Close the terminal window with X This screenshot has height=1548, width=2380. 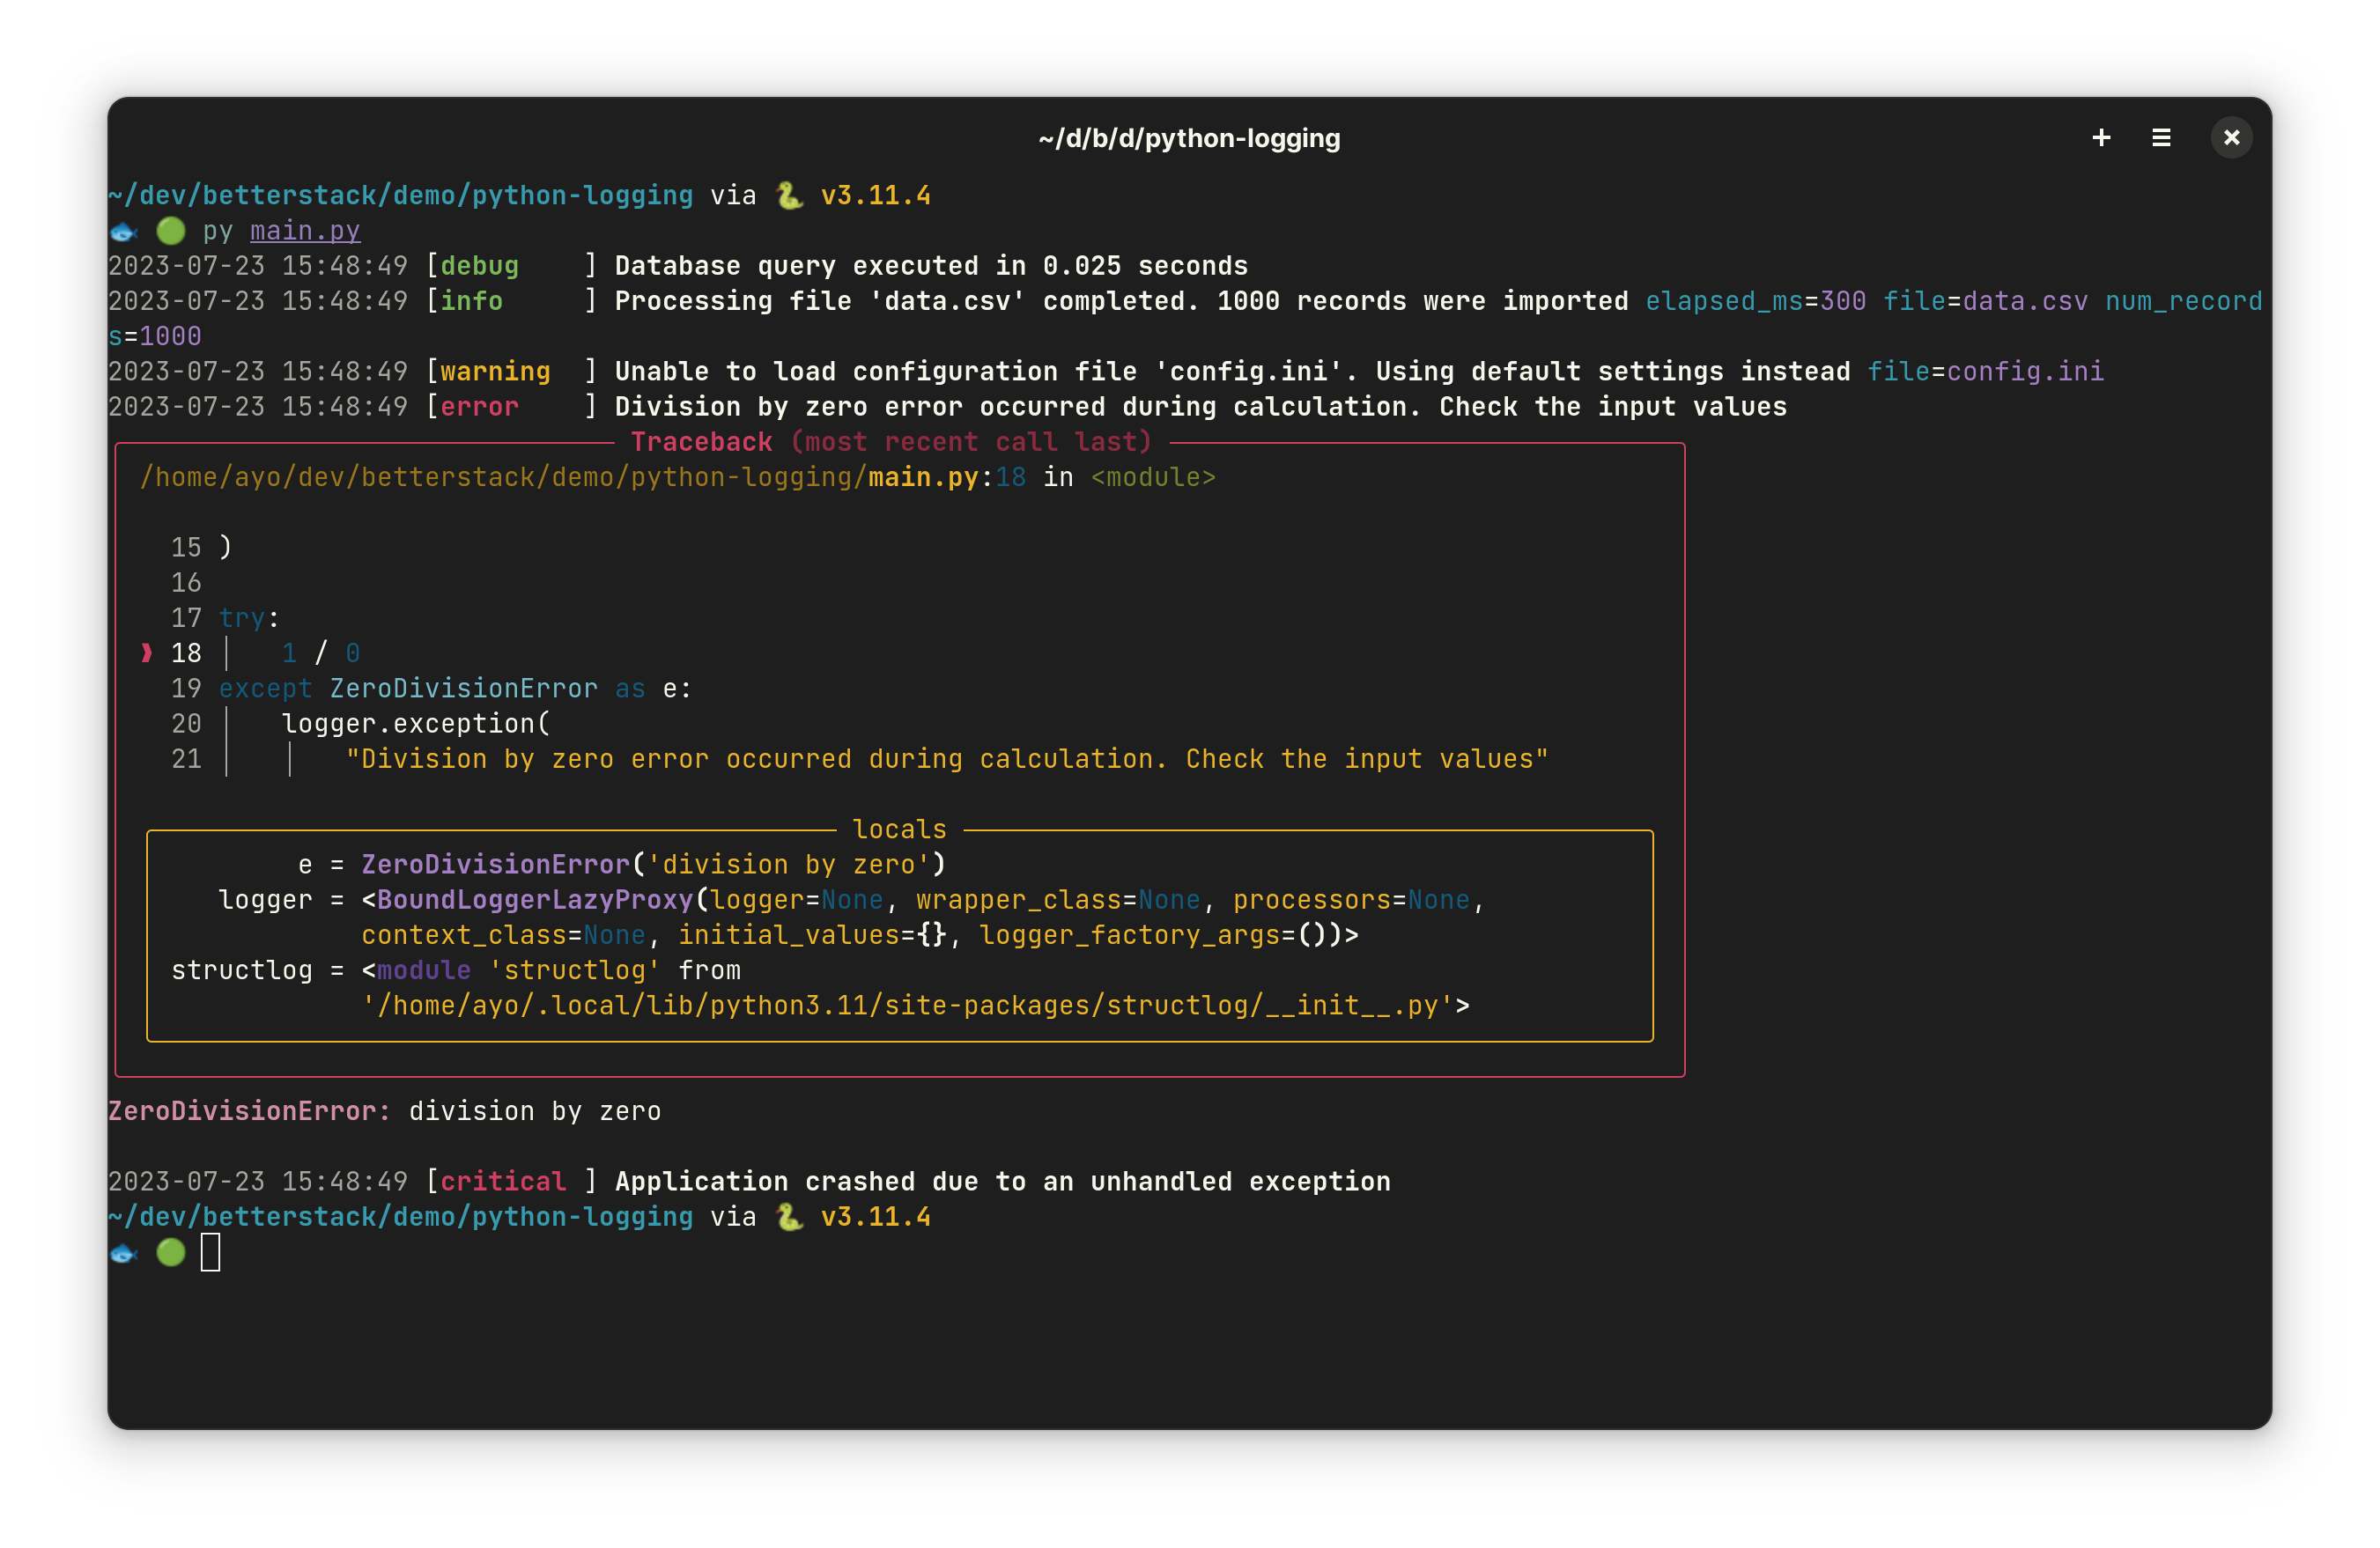pyautogui.click(x=2231, y=138)
